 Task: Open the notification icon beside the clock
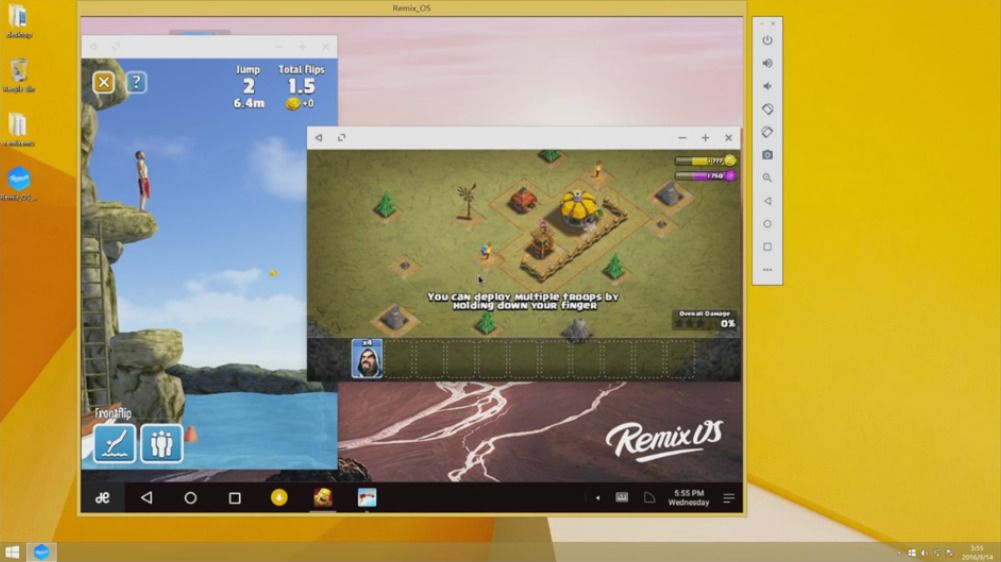tap(649, 497)
